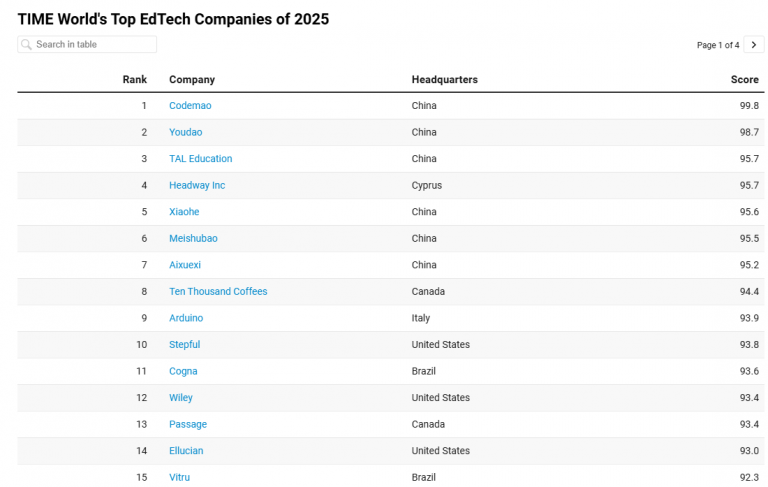Open the Ten Thousand Coffees link

coord(218,291)
